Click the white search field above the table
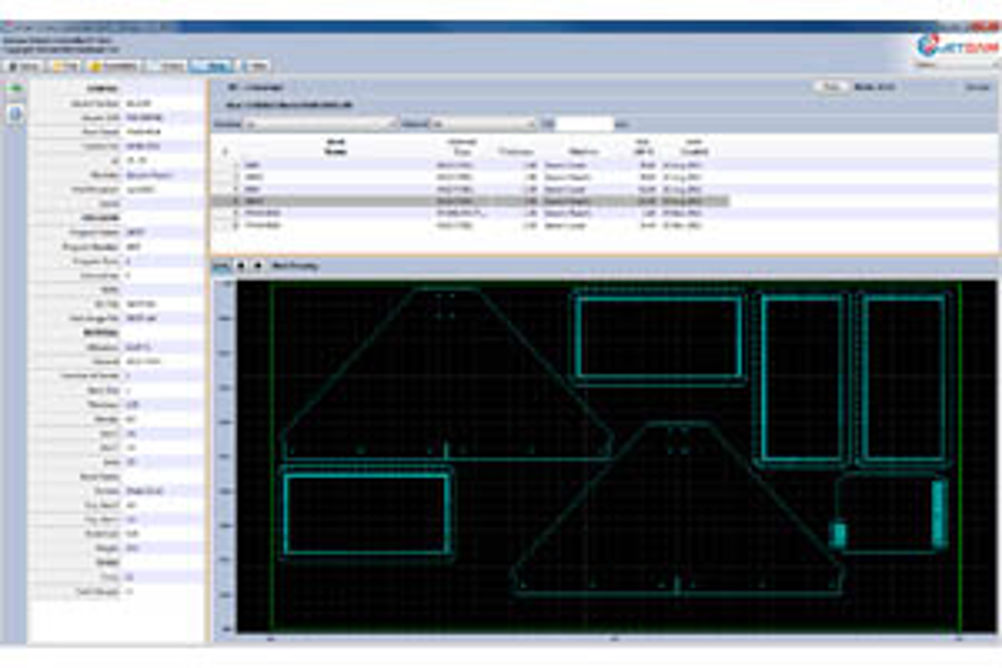 pyautogui.click(x=584, y=123)
